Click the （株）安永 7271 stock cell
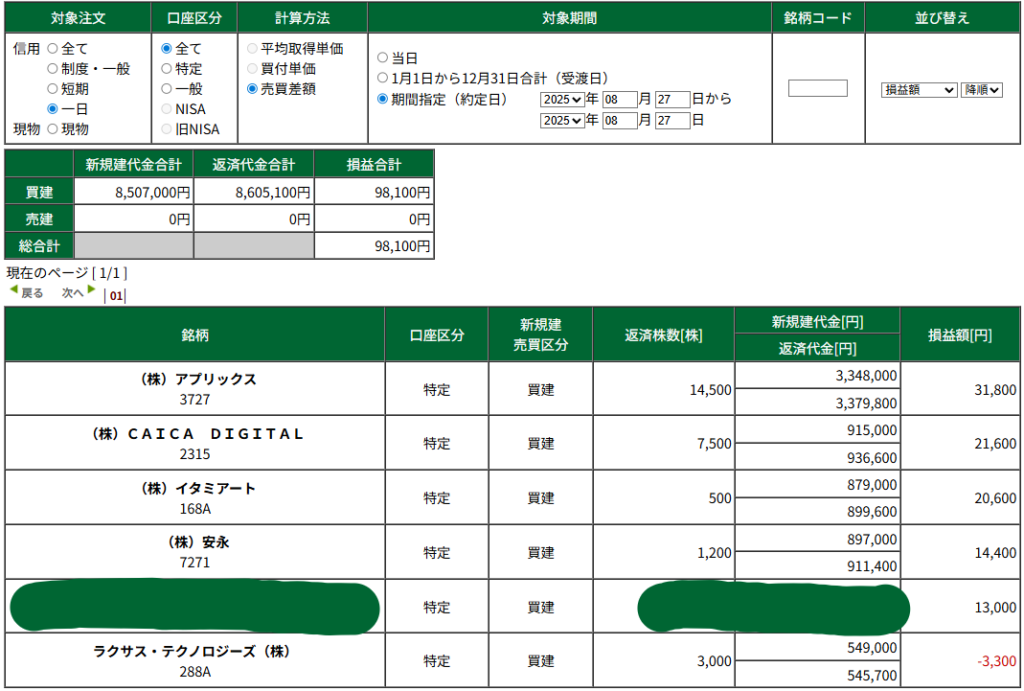This screenshot has width=1024, height=691. pyautogui.click(x=195, y=553)
